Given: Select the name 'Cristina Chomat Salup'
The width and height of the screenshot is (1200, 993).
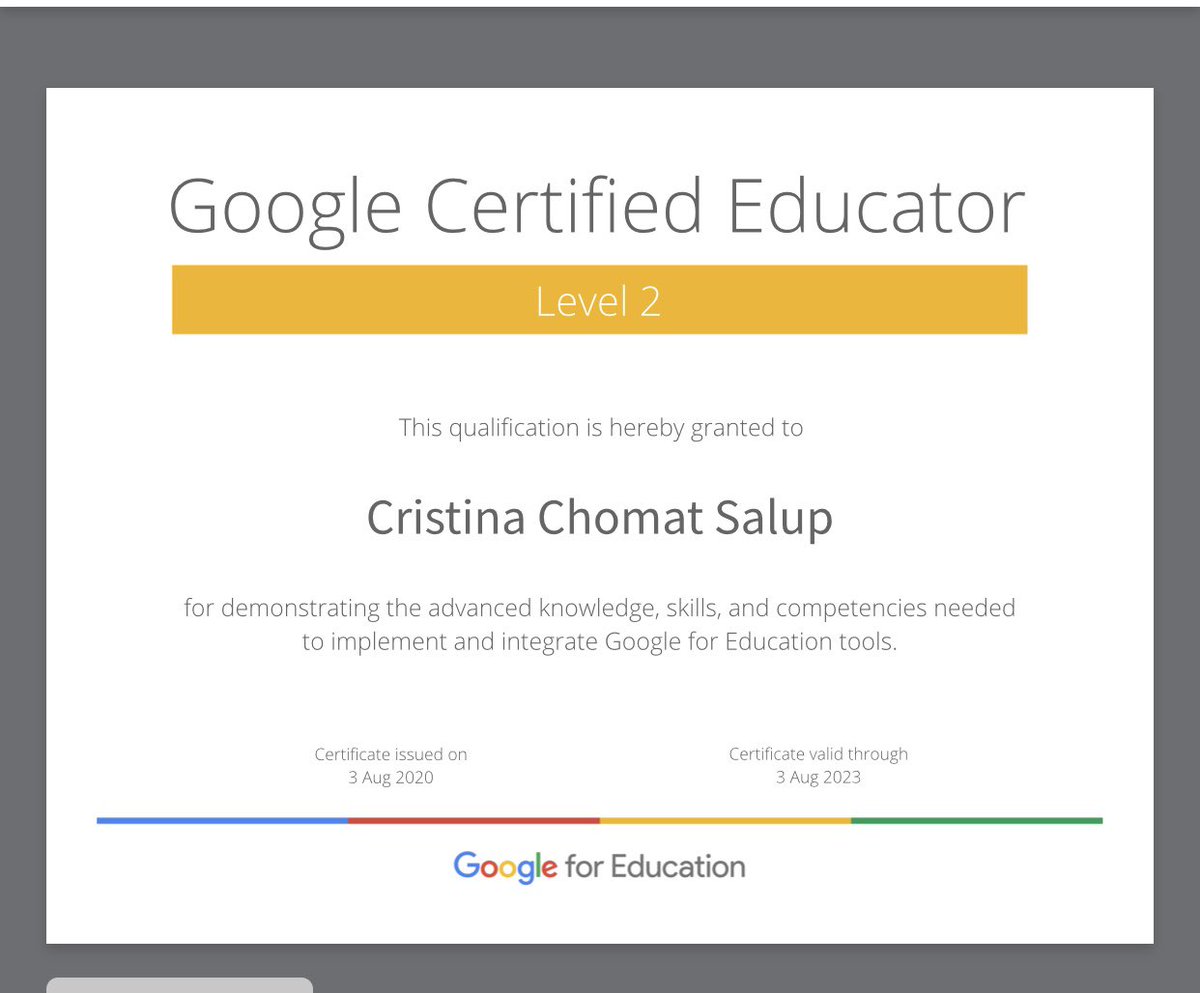Looking at the screenshot, I should (x=599, y=518).
